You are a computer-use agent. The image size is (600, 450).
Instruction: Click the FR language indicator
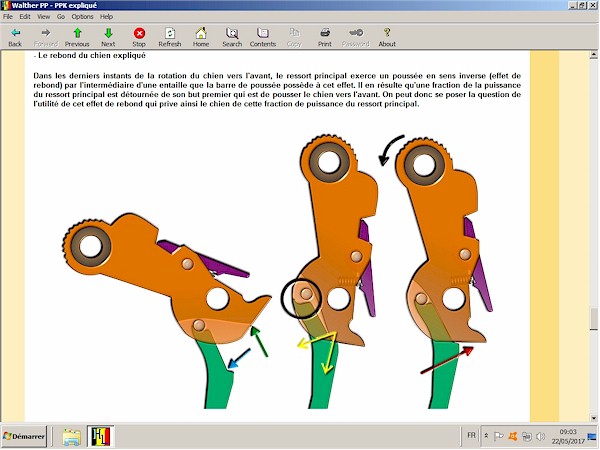(471, 435)
